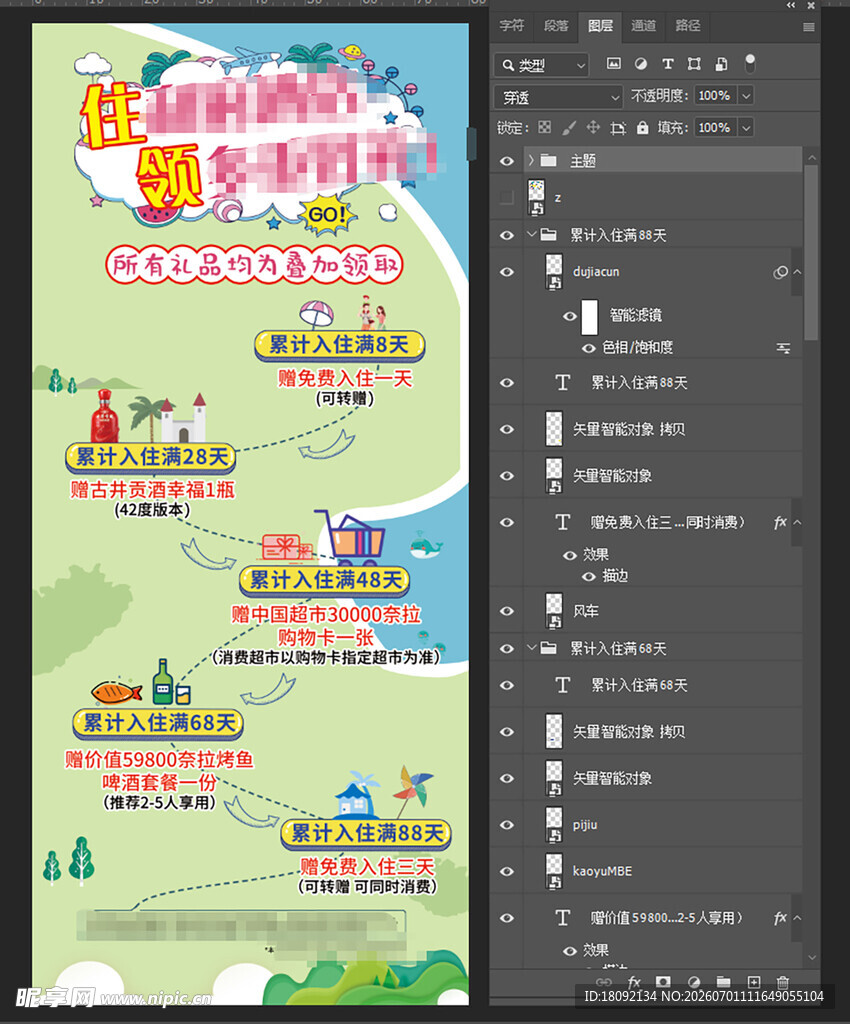Lock position move icon
Screen dimensions: 850x1024
[x=593, y=127]
